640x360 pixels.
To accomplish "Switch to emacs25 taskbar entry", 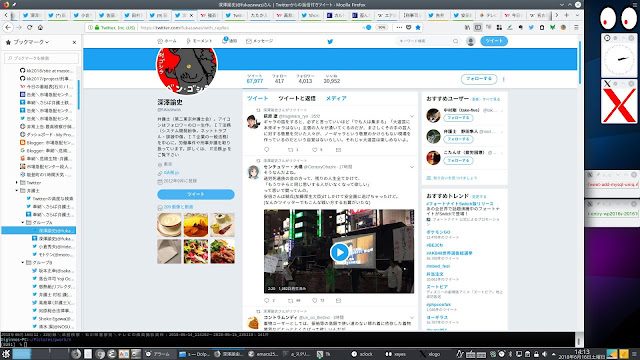I will click(x=263, y=354).
